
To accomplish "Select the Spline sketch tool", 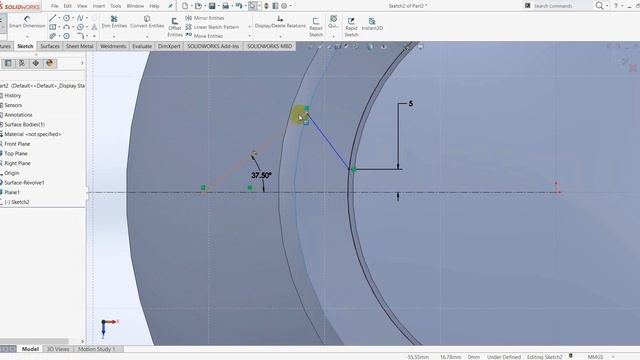I will pyautogui.click(x=80, y=18).
